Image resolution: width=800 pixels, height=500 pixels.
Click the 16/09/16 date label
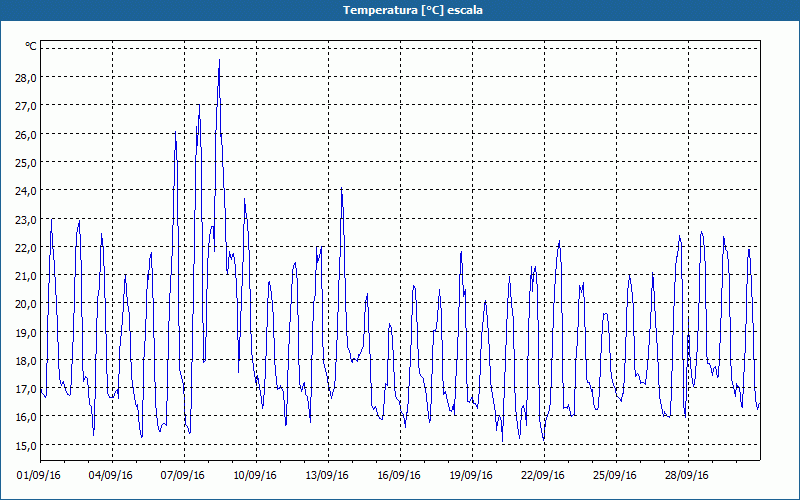[x=399, y=475]
